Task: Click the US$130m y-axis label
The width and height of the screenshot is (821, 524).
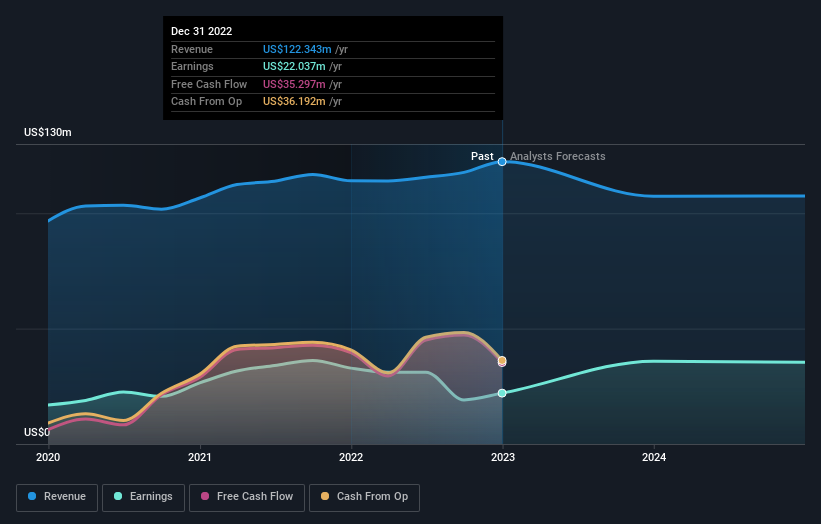Action: click(x=48, y=132)
